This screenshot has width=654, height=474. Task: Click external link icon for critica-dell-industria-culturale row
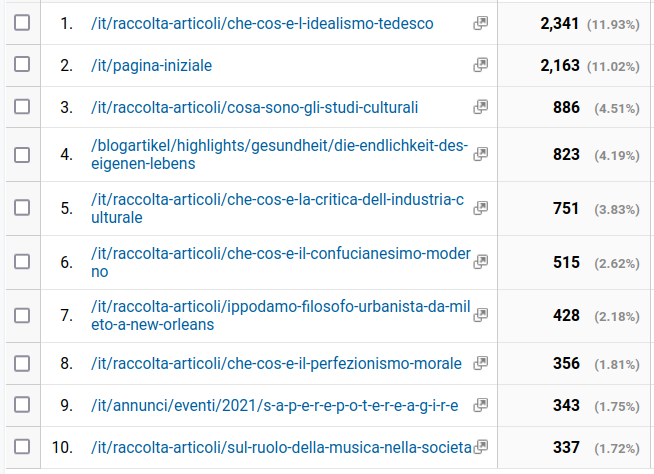(480, 208)
